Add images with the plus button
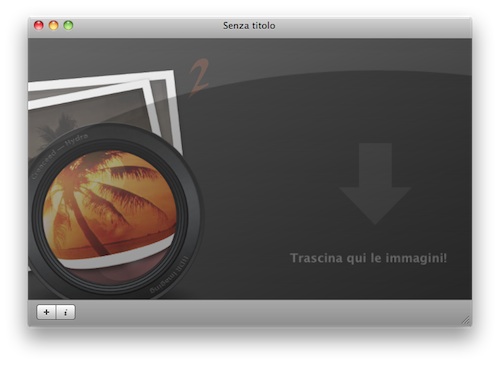500x365 pixels. [x=46, y=312]
